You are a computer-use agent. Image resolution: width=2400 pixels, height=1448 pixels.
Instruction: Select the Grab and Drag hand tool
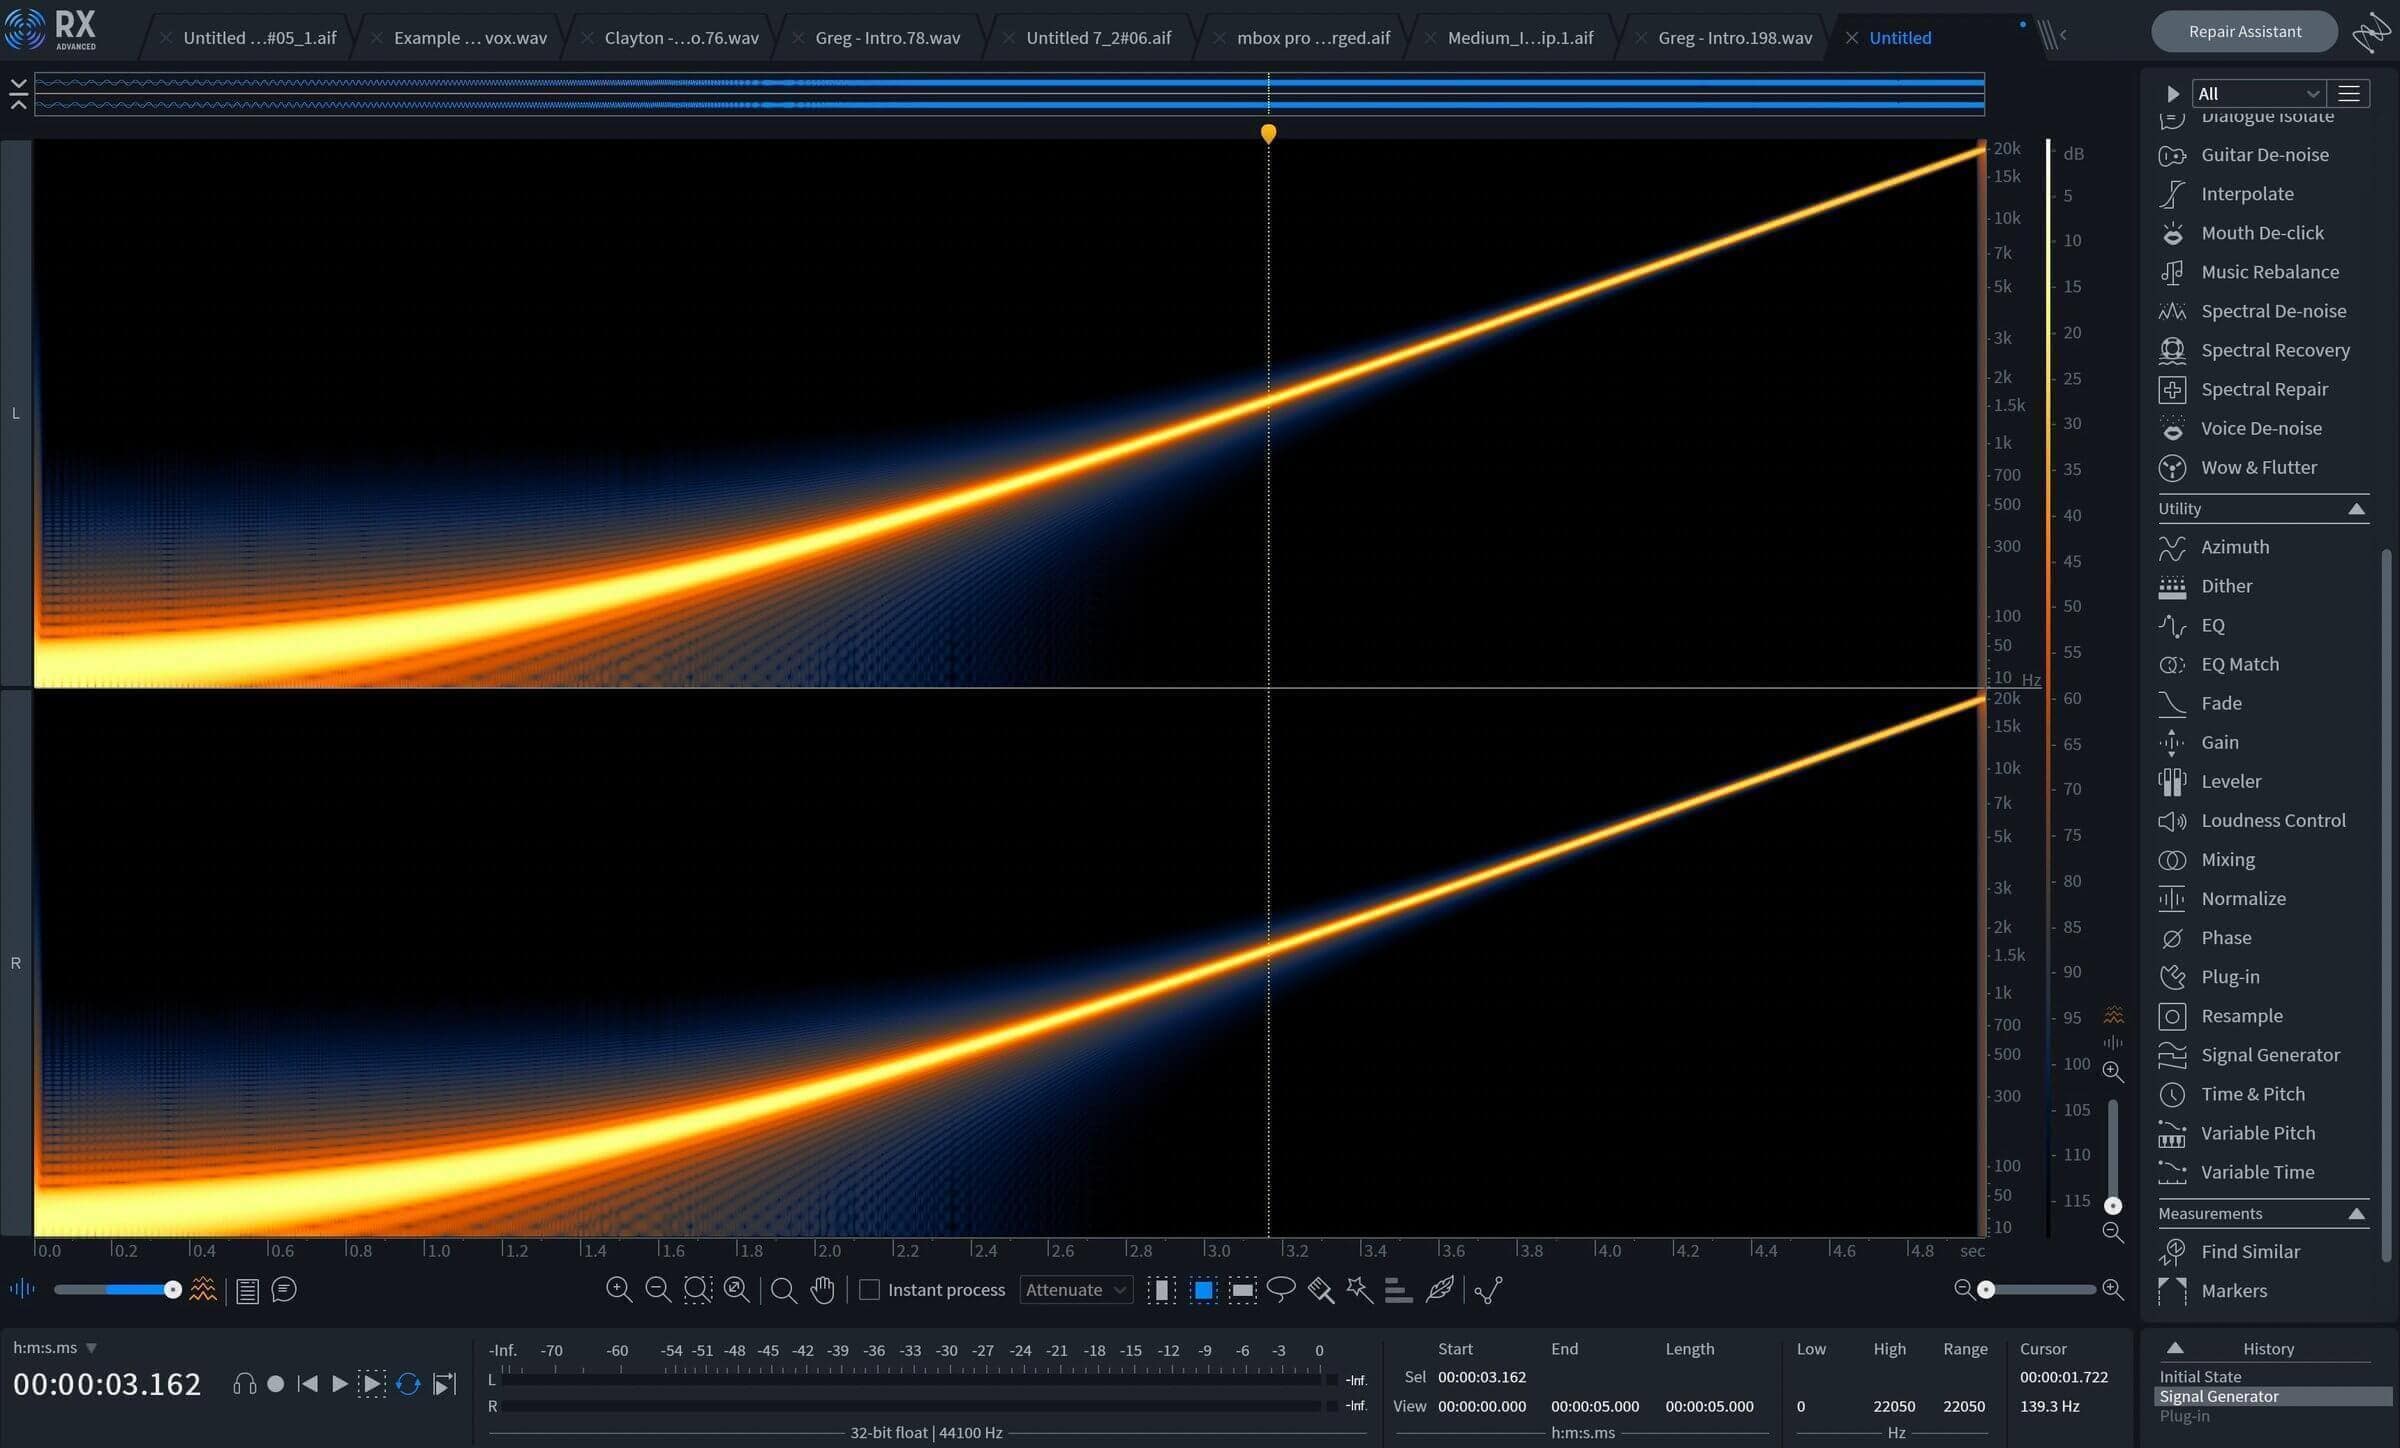tap(823, 1290)
